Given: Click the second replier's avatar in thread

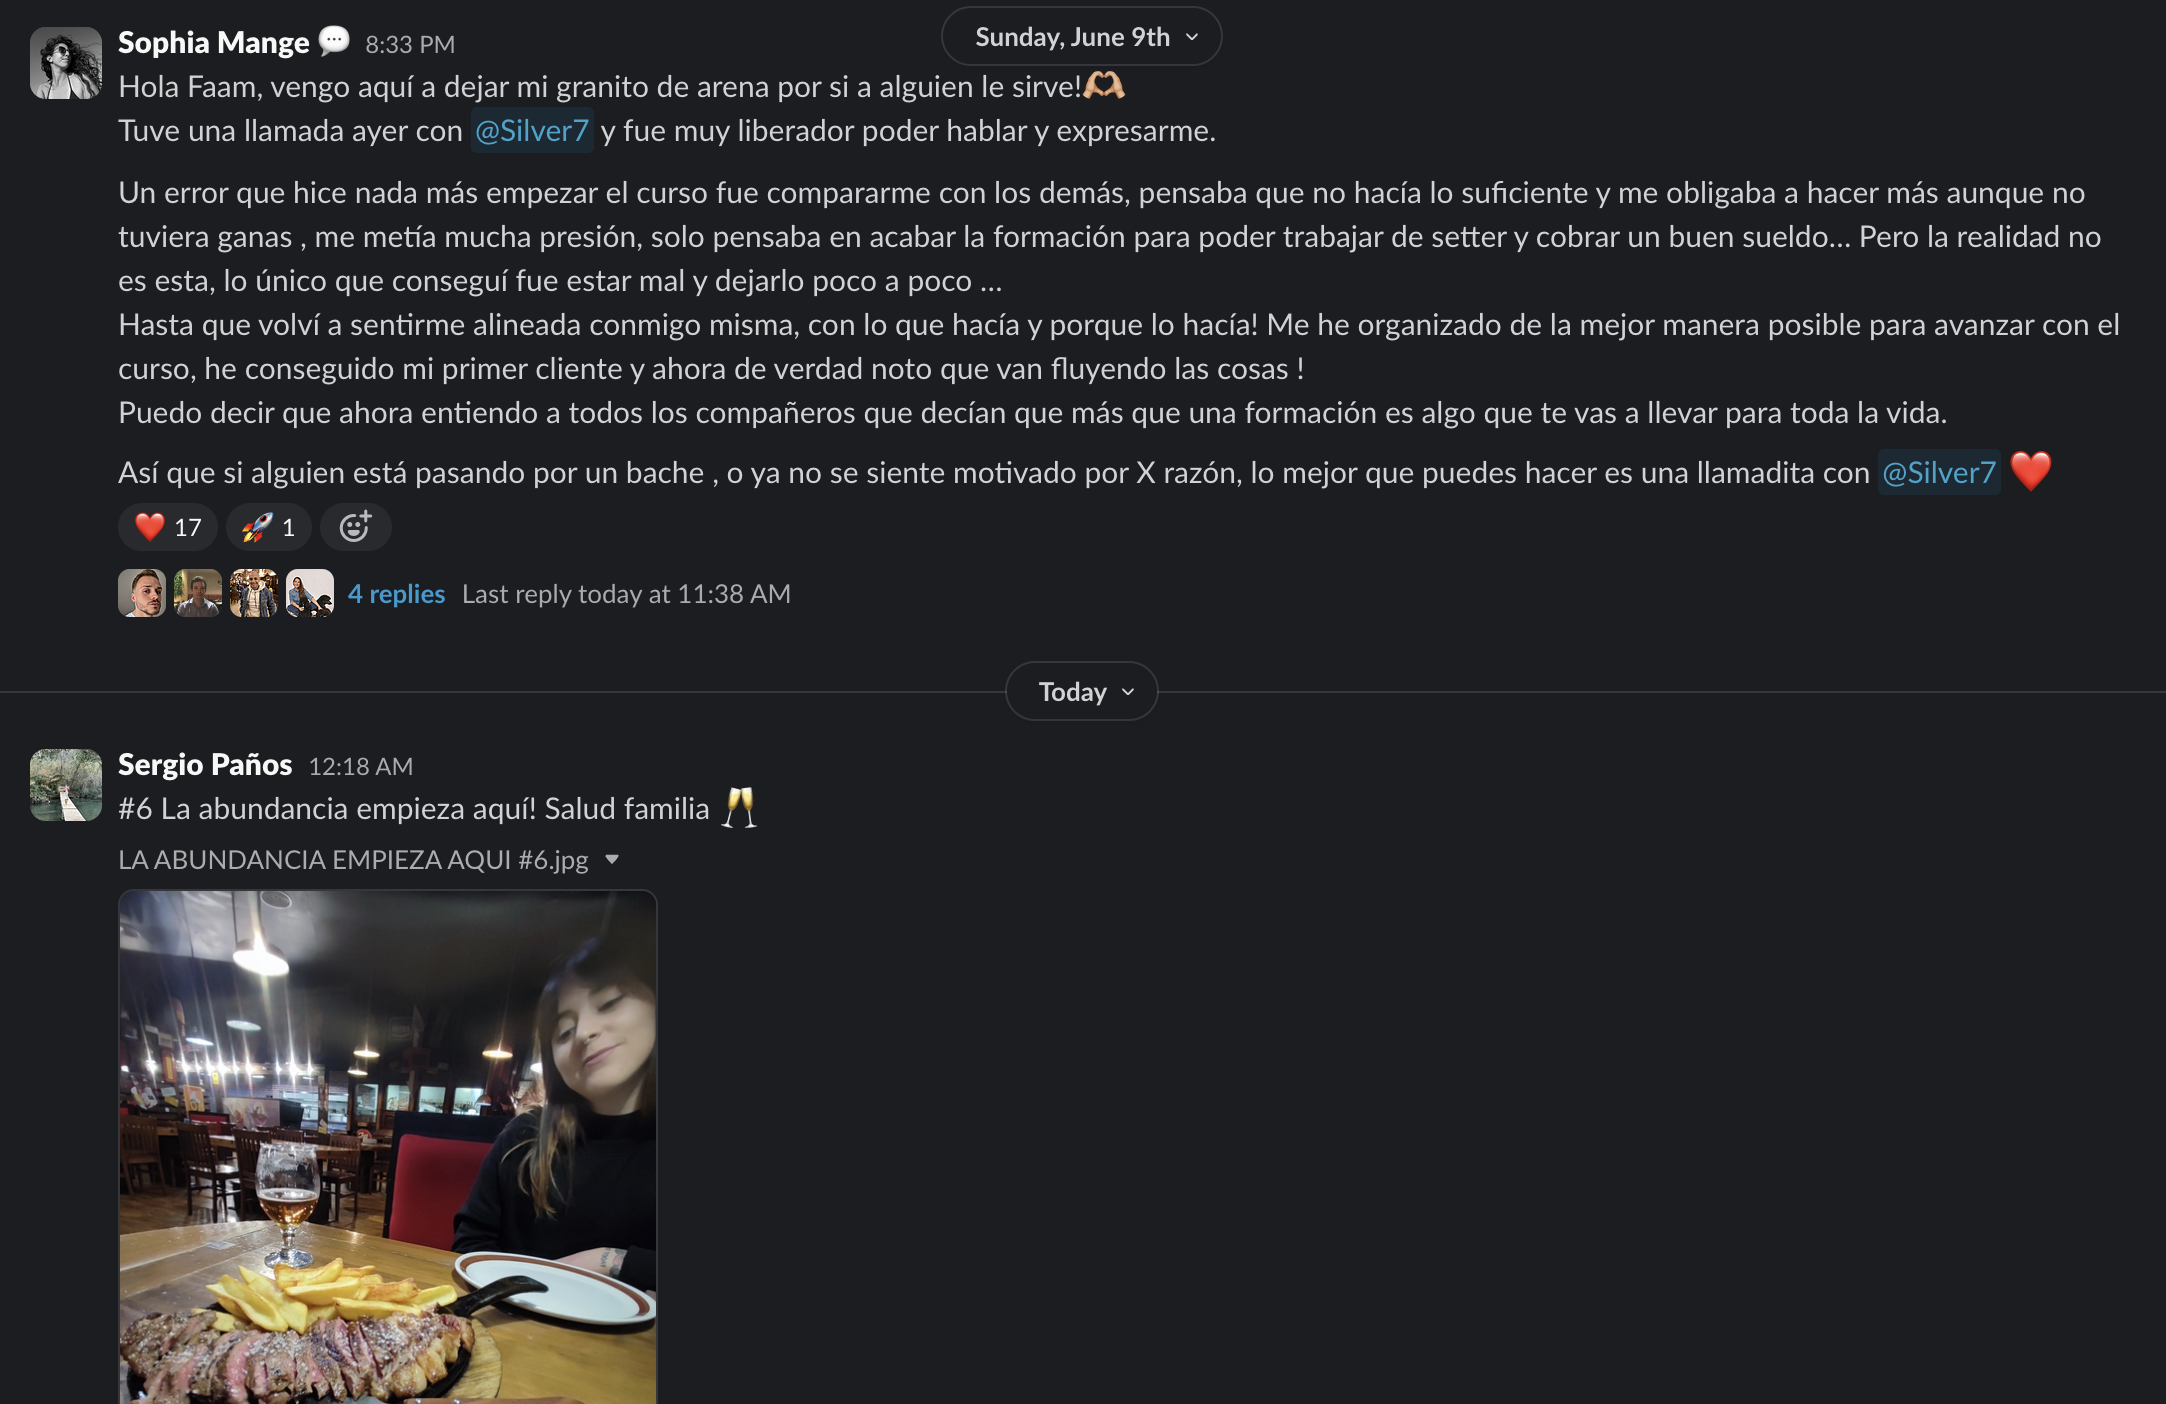Looking at the screenshot, I should (198, 593).
